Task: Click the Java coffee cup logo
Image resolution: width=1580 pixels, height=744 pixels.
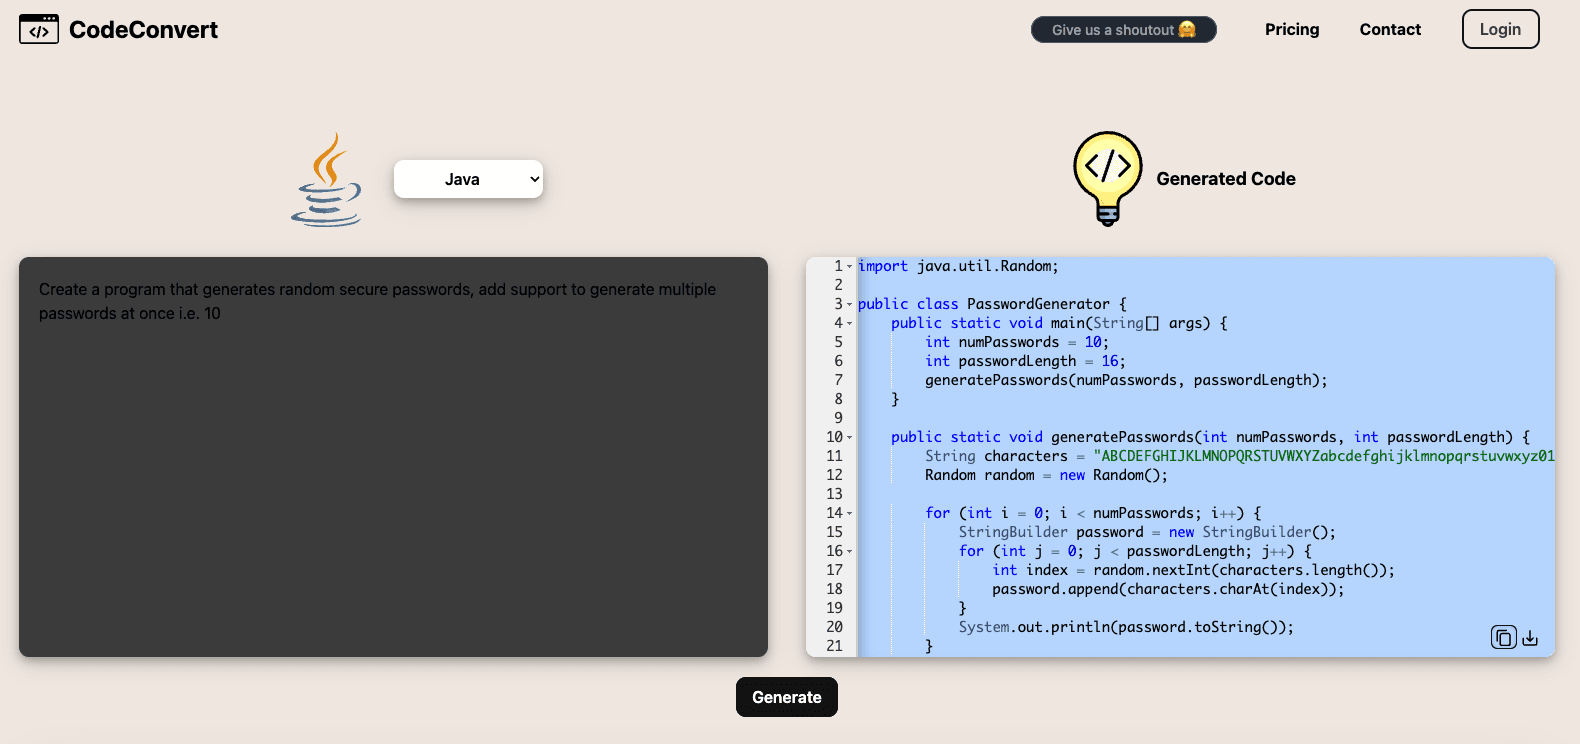Action: (x=327, y=180)
